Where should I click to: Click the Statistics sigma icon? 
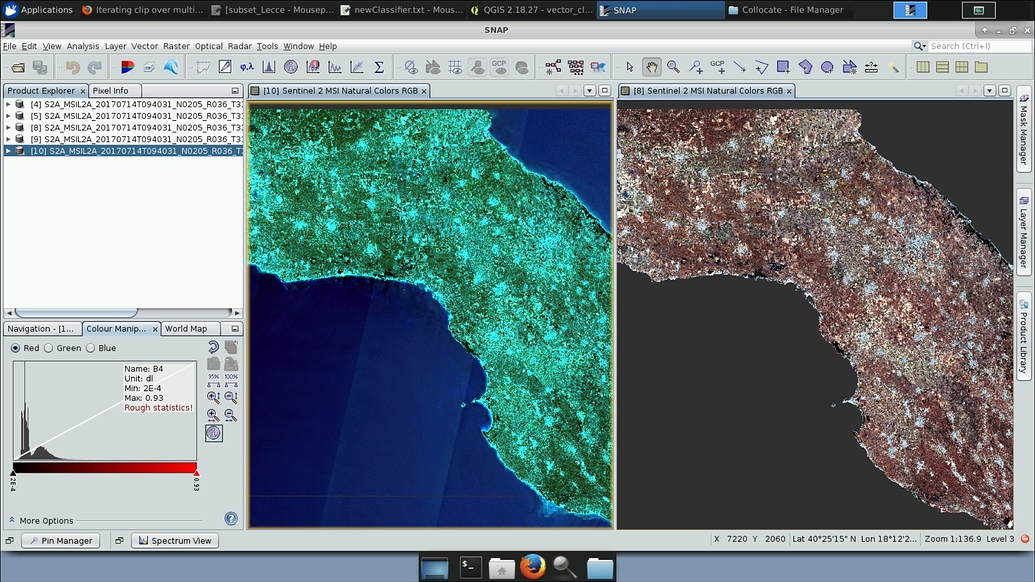click(x=379, y=67)
